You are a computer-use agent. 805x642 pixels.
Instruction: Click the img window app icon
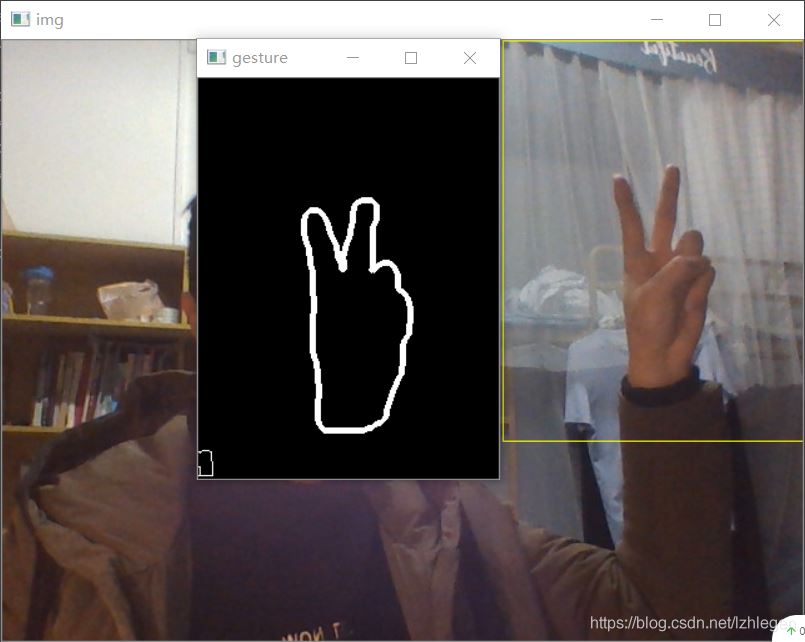pyautogui.click(x=21, y=20)
